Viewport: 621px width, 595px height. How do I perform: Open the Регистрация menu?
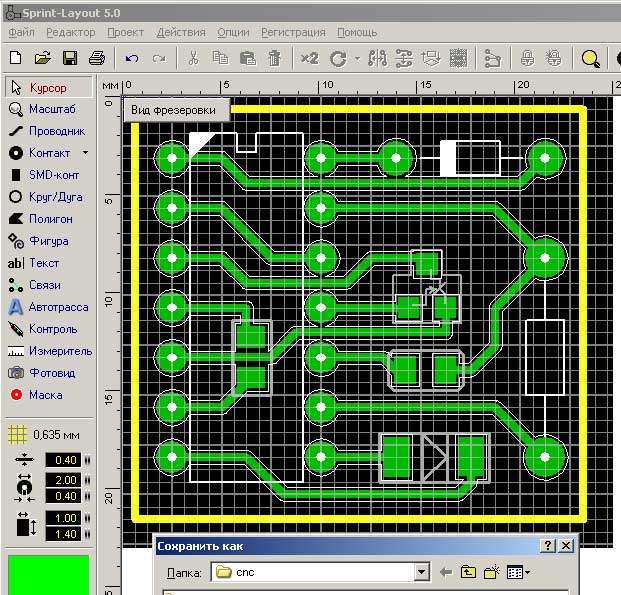293,32
